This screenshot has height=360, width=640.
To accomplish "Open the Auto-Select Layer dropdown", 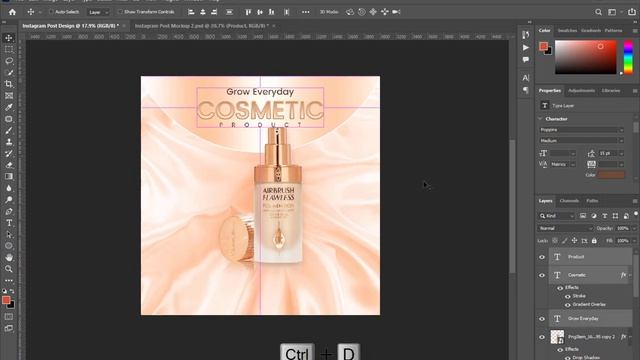I will click(x=98, y=12).
